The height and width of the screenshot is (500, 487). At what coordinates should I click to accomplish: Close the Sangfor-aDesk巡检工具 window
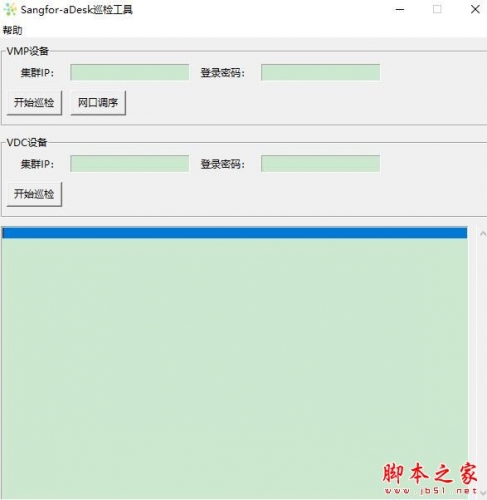click(x=475, y=9)
